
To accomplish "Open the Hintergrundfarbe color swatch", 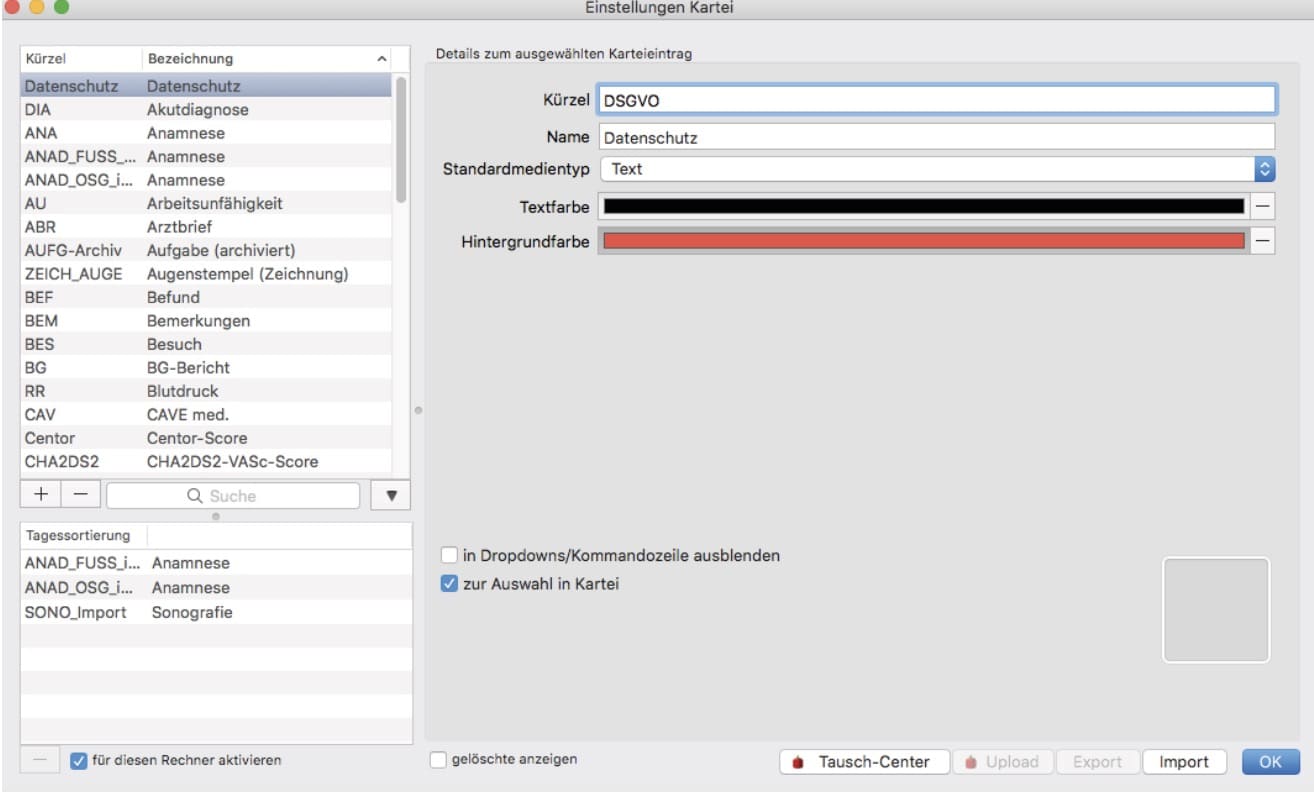I will pos(920,240).
